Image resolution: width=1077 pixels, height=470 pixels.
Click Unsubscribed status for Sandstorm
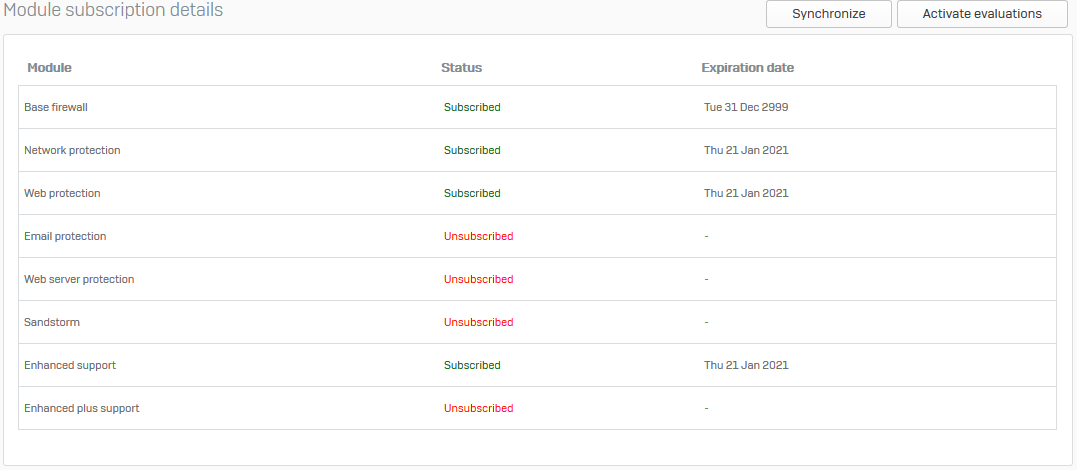(479, 322)
